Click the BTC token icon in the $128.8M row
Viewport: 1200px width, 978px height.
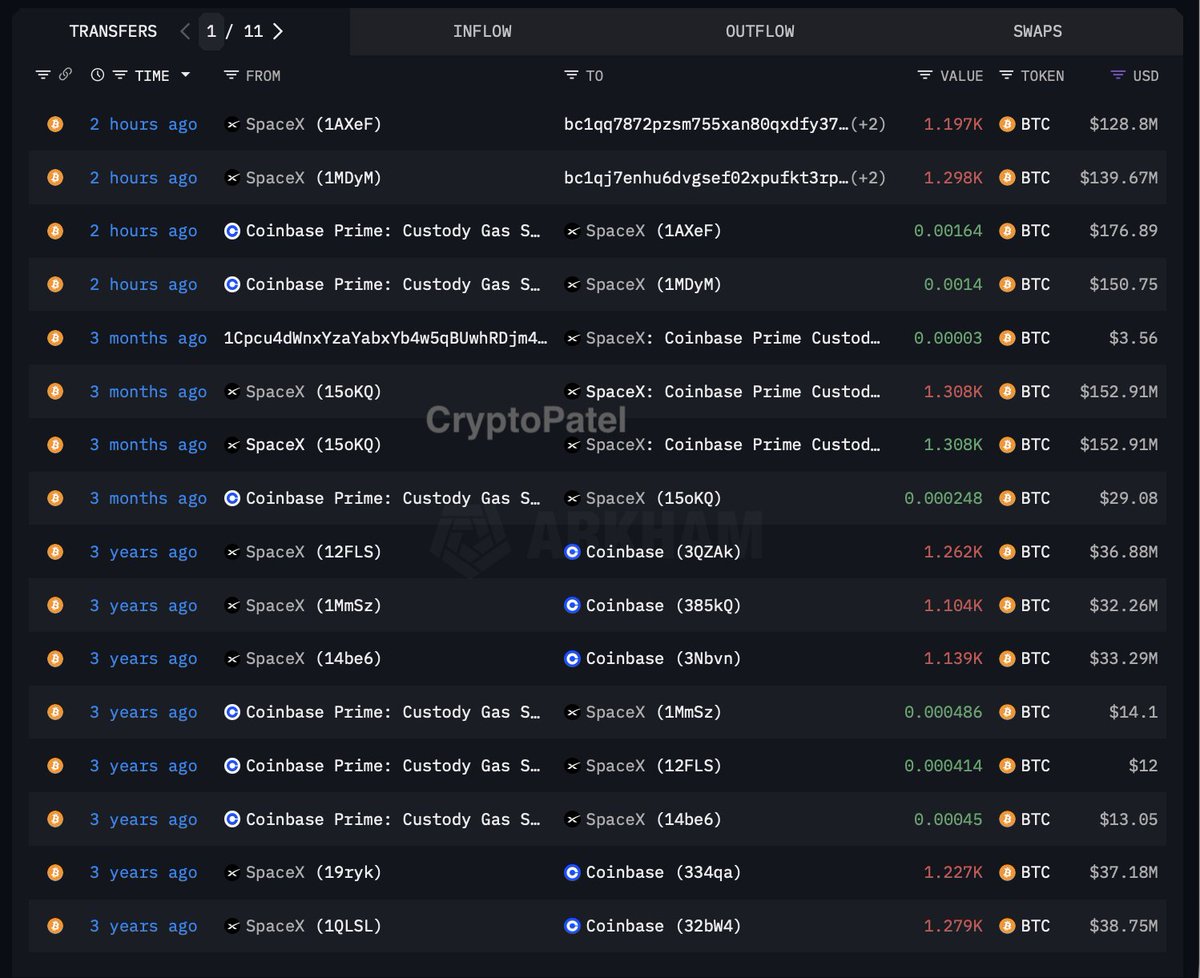1007,124
